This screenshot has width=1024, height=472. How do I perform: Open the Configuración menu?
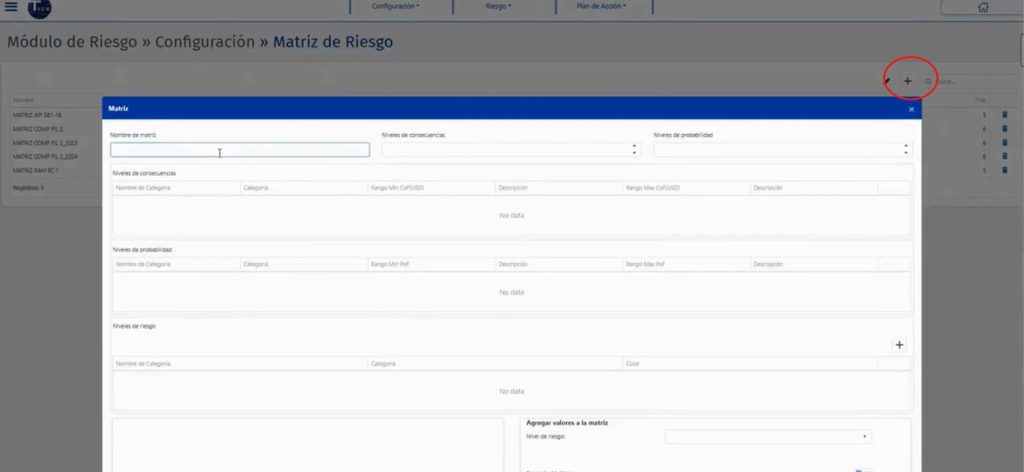pyautogui.click(x=395, y=6)
